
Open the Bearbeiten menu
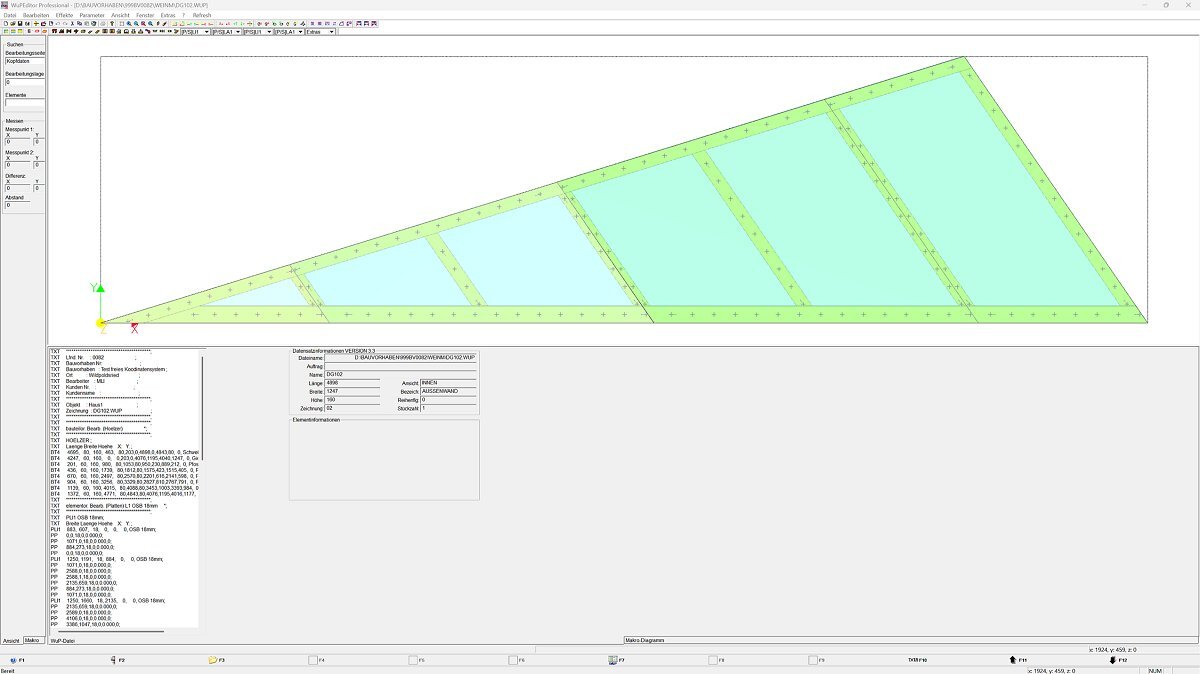[36, 15]
